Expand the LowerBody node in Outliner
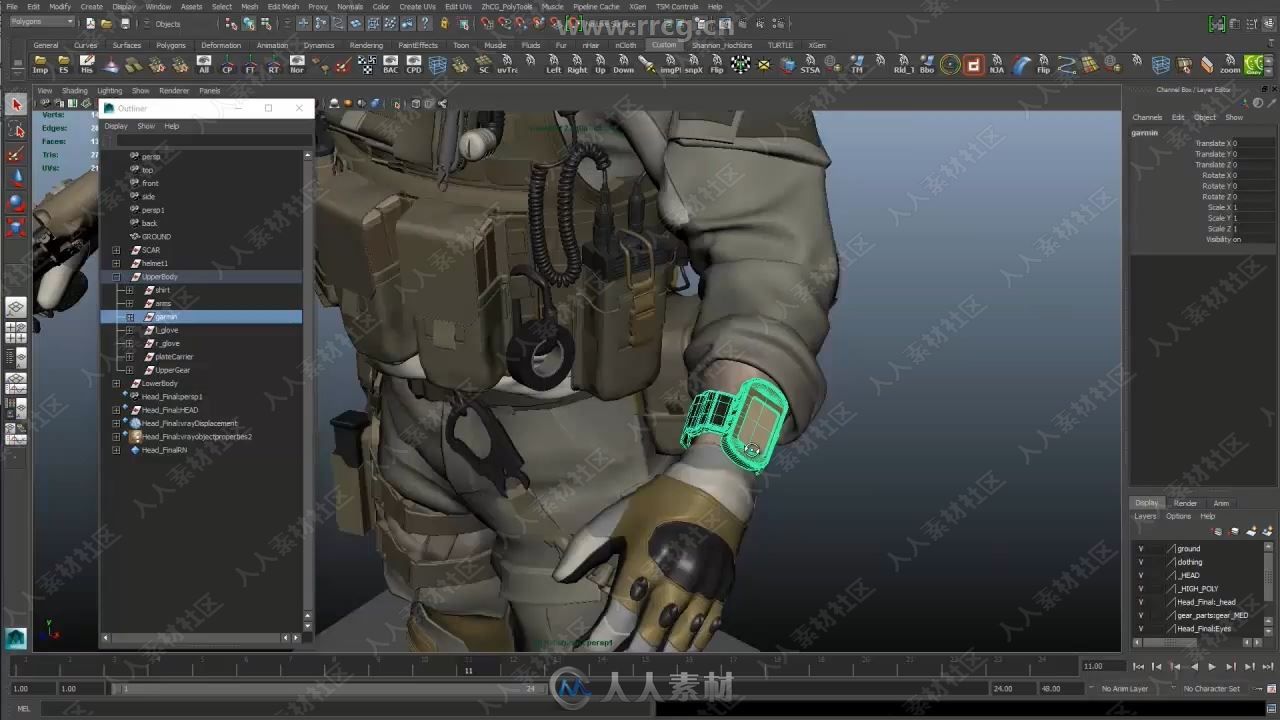Viewport: 1280px width, 720px height. (116, 383)
